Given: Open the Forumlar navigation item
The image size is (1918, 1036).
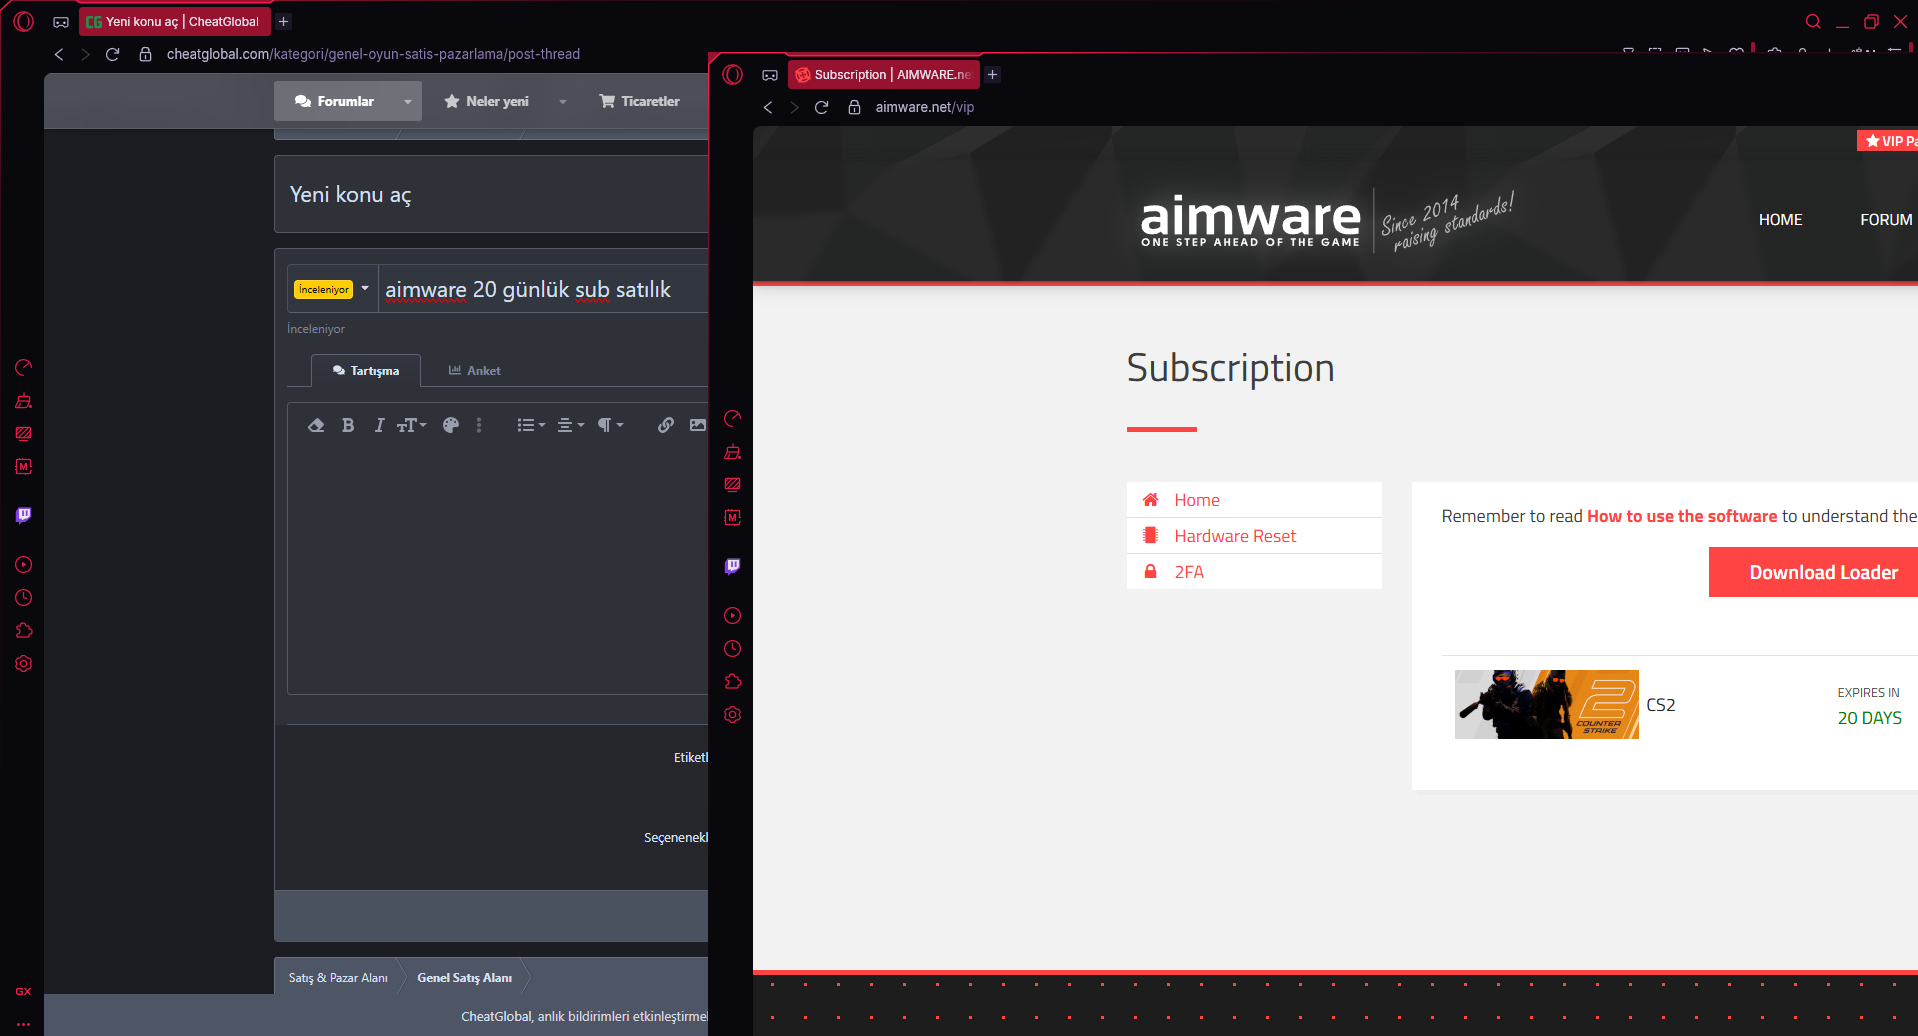Looking at the screenshot, I should pyautogui.click(x=335, y=101).
